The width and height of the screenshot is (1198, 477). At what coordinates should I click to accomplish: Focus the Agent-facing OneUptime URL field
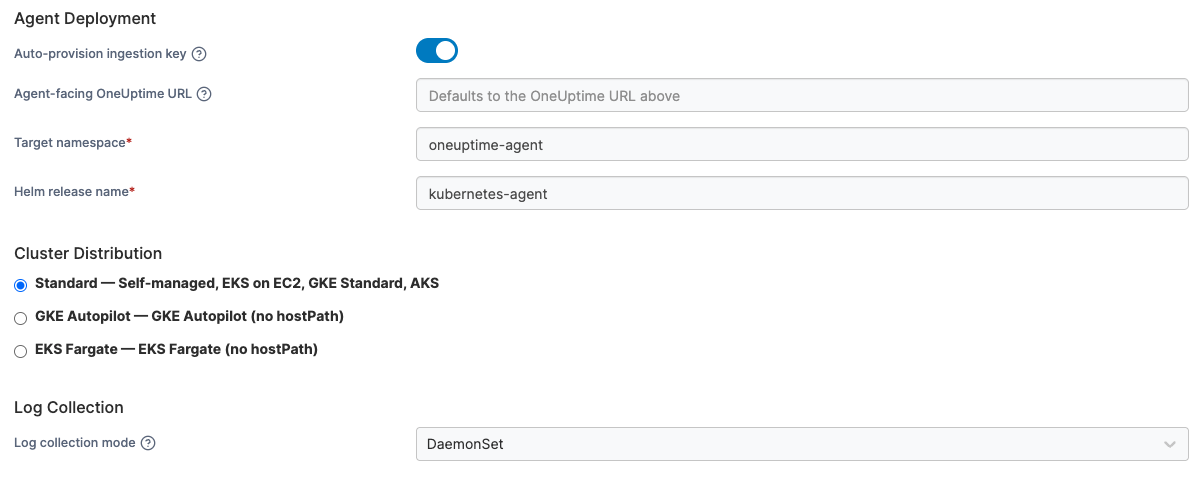pos(801,96)
